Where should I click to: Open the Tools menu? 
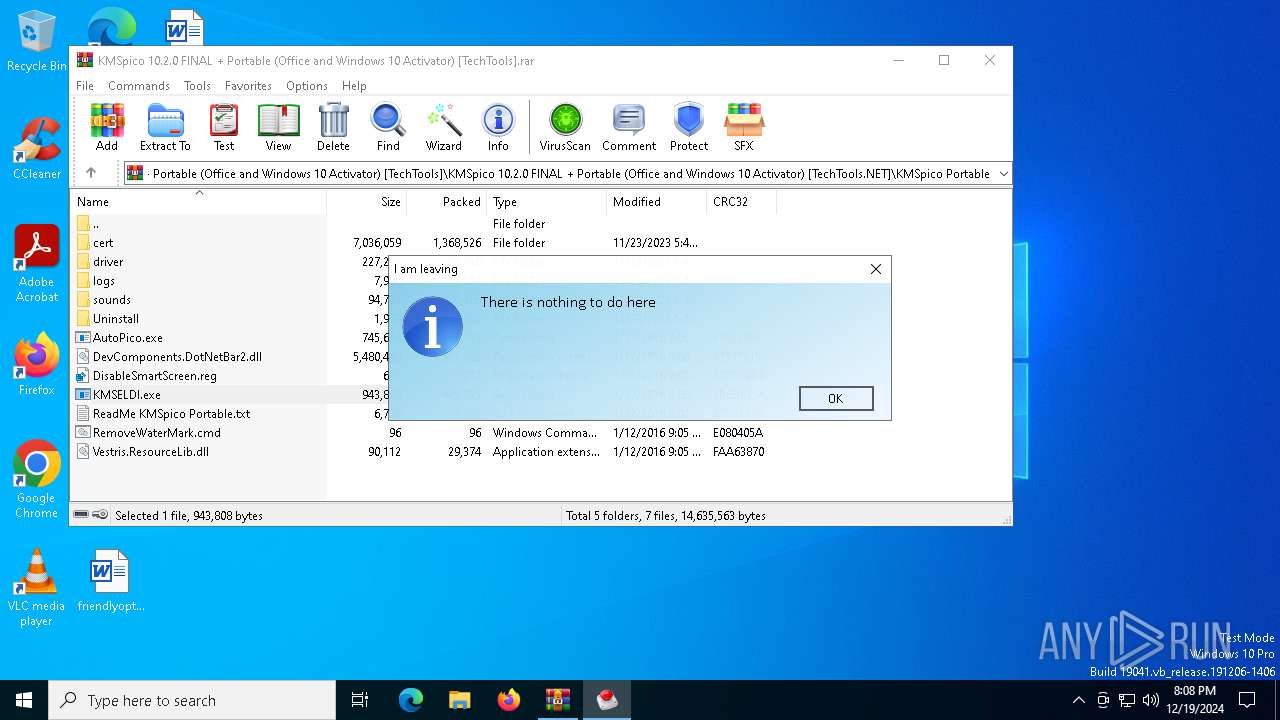(x=197, y=86)
